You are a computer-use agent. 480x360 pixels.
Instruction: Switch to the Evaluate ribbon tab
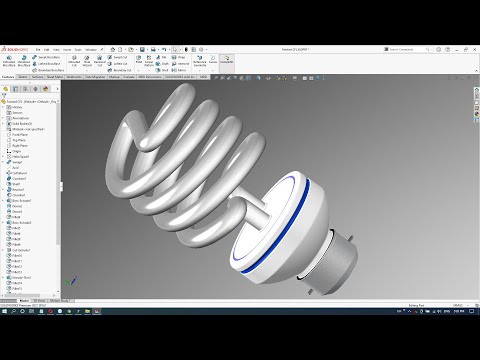tap(129, 77)
